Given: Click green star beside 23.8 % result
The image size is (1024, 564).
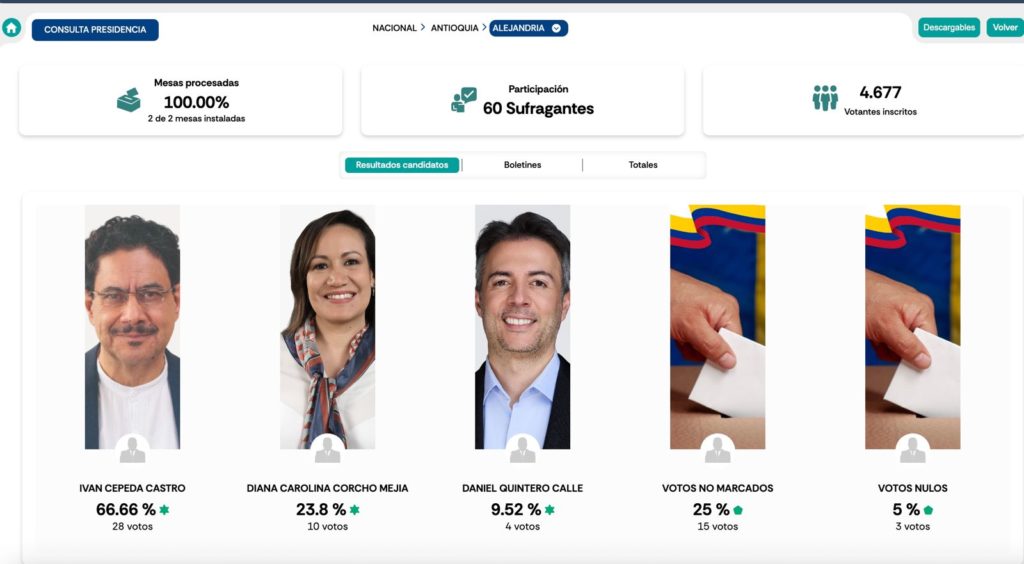Looking at the screenshot, I should [x=355, y=510].
